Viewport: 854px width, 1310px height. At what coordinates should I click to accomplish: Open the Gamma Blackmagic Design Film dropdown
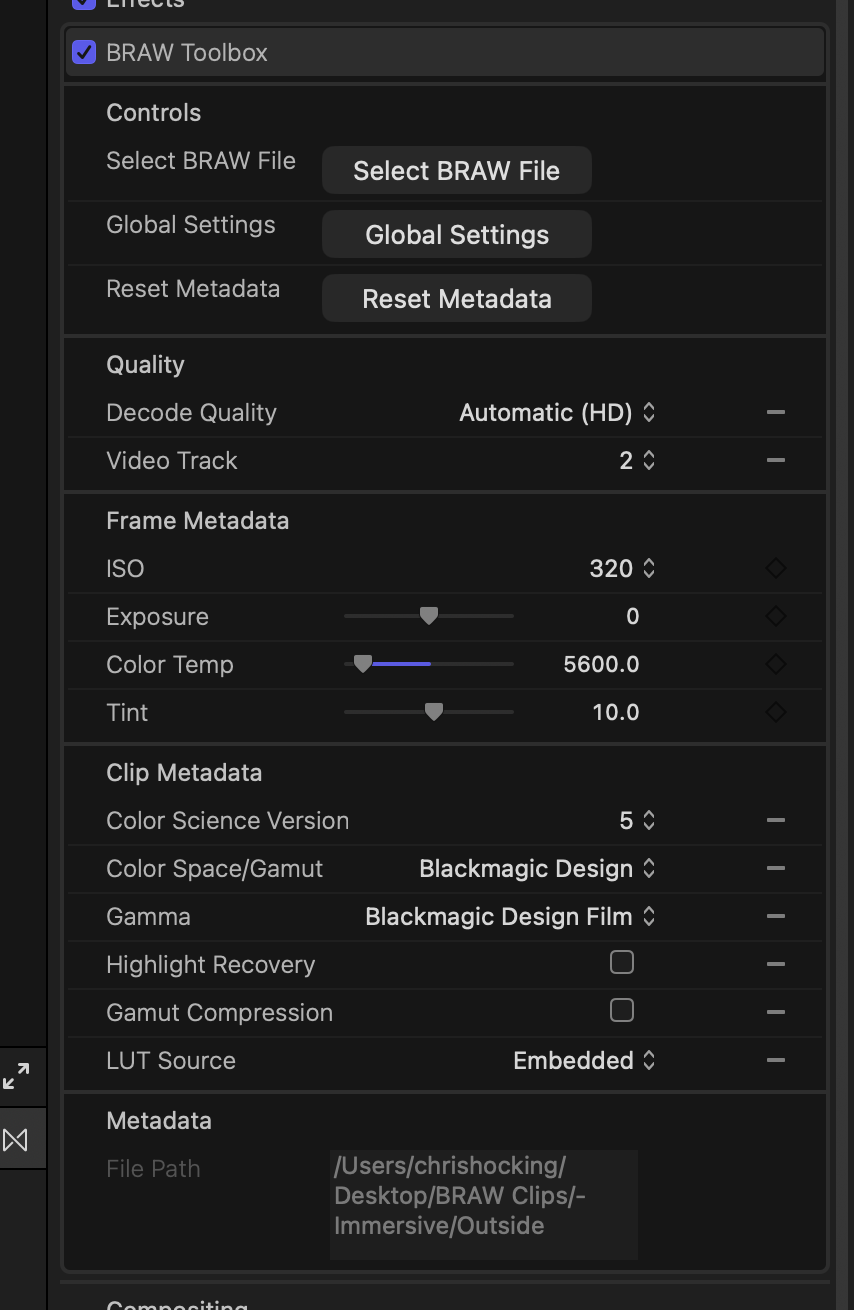click(x=510, y=916)
